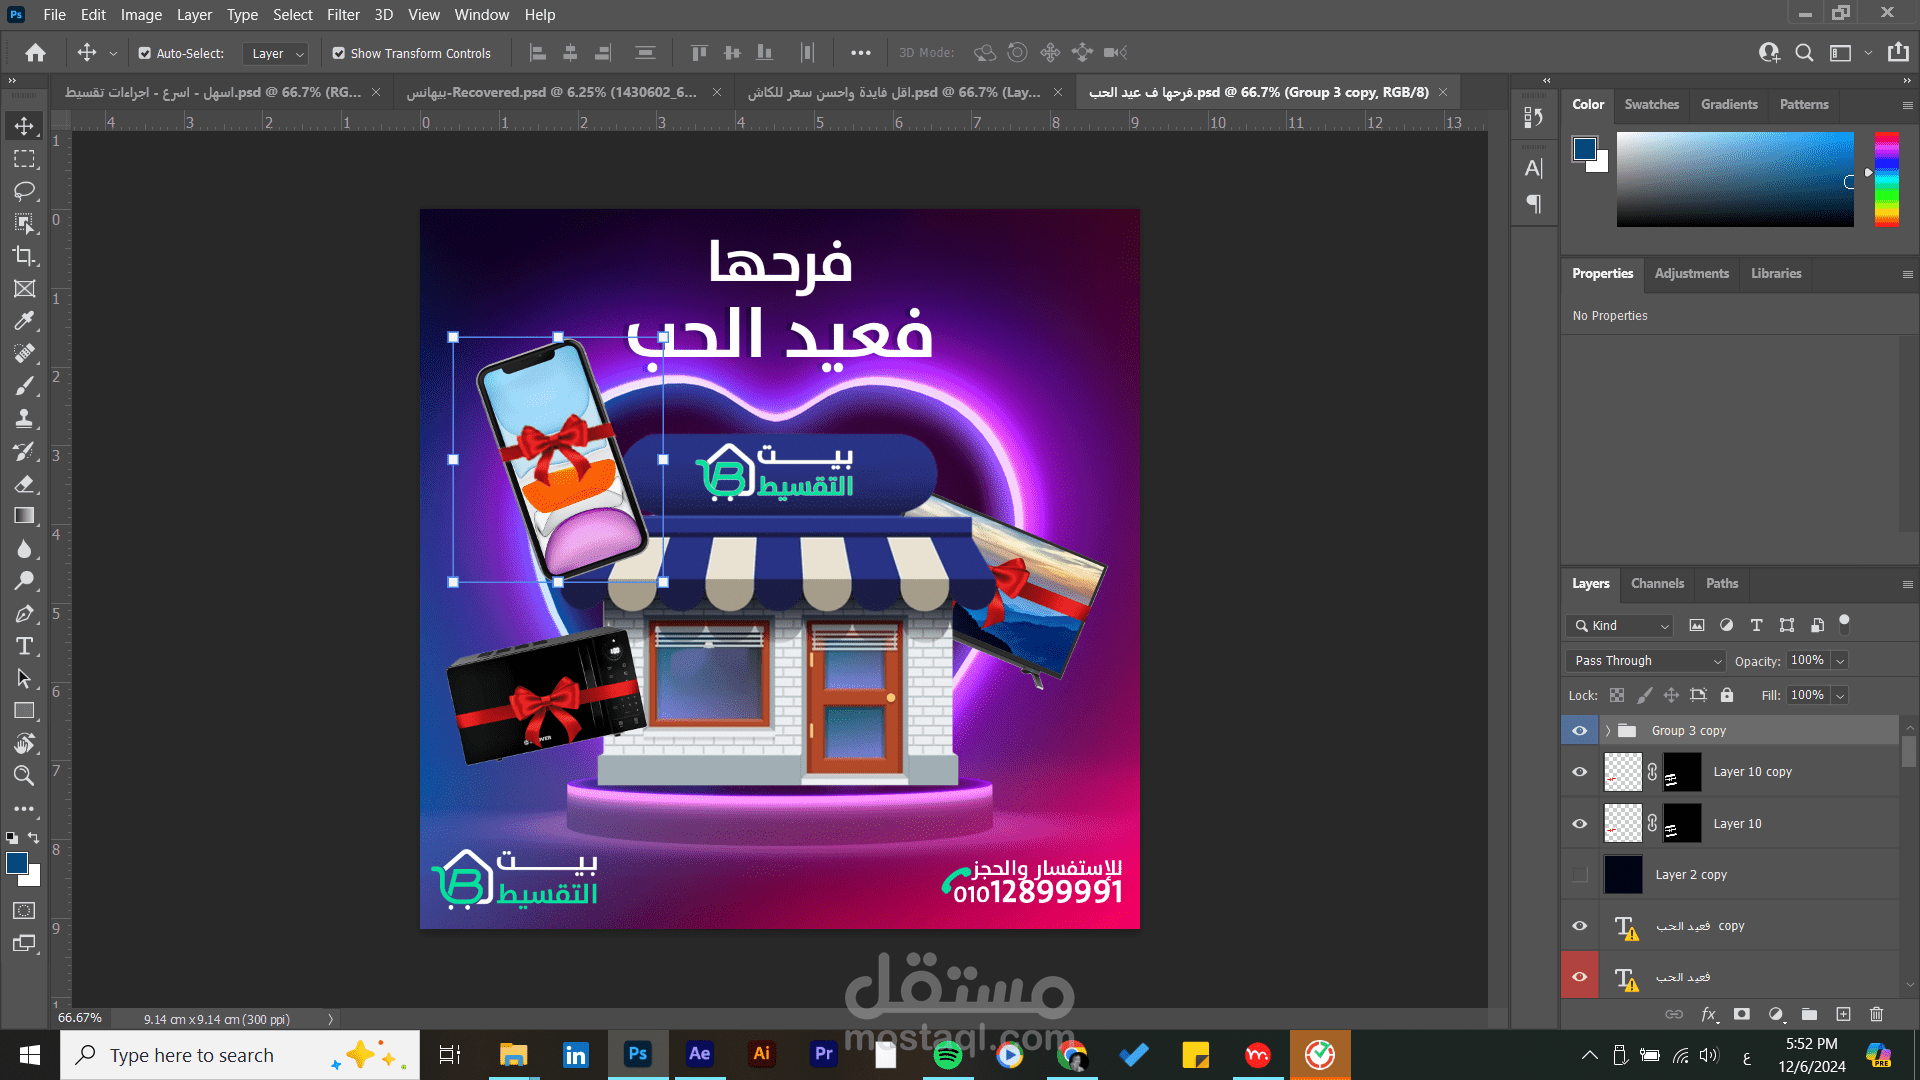Select the Horizontal Type tool
1920x1080 pixels.
click(x=24, y=646)
